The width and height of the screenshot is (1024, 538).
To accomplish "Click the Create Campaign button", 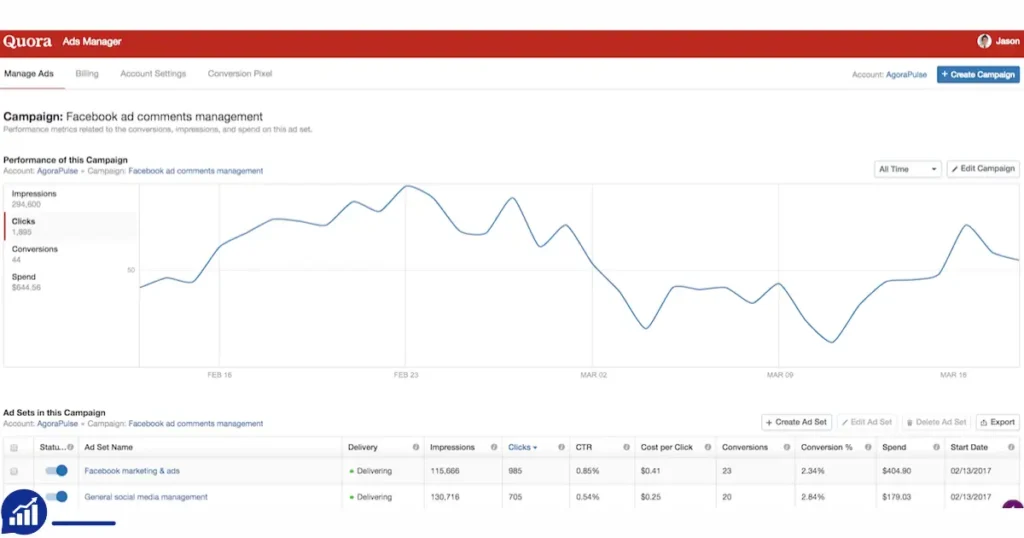I will tap(978, 74).
